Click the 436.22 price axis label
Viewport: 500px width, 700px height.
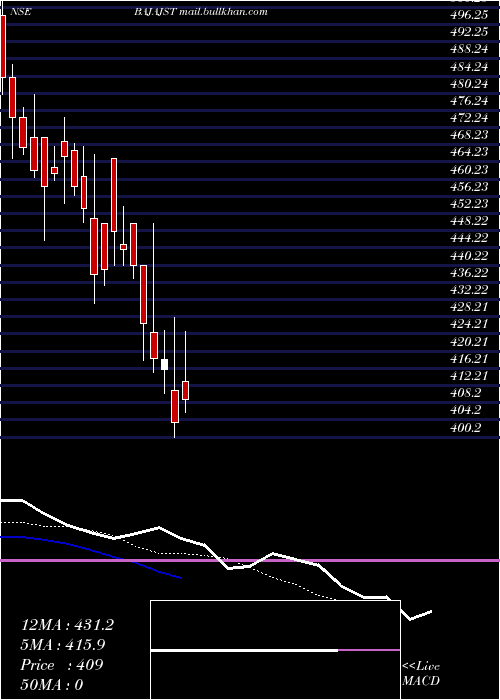[x=469, y=273]
